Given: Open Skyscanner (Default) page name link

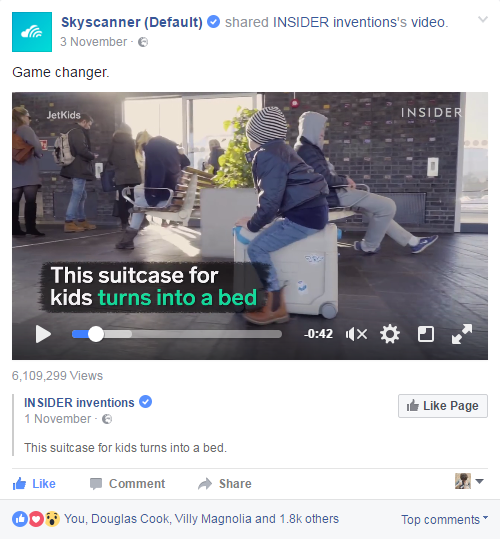Looking at the screenshot, I should tap(132, 22).
